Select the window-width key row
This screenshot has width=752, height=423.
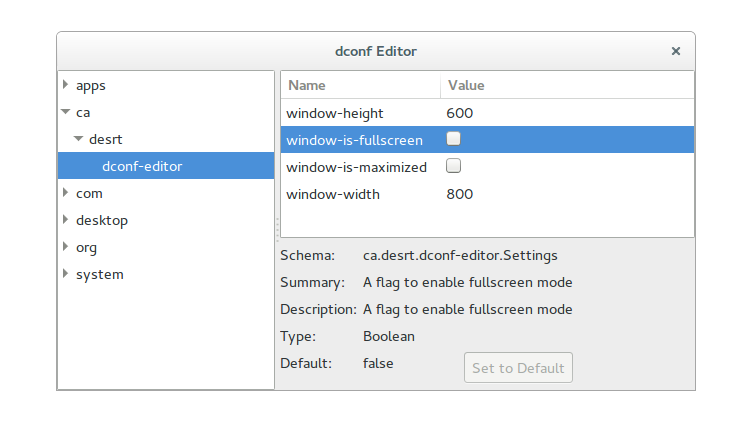[487, 194]
